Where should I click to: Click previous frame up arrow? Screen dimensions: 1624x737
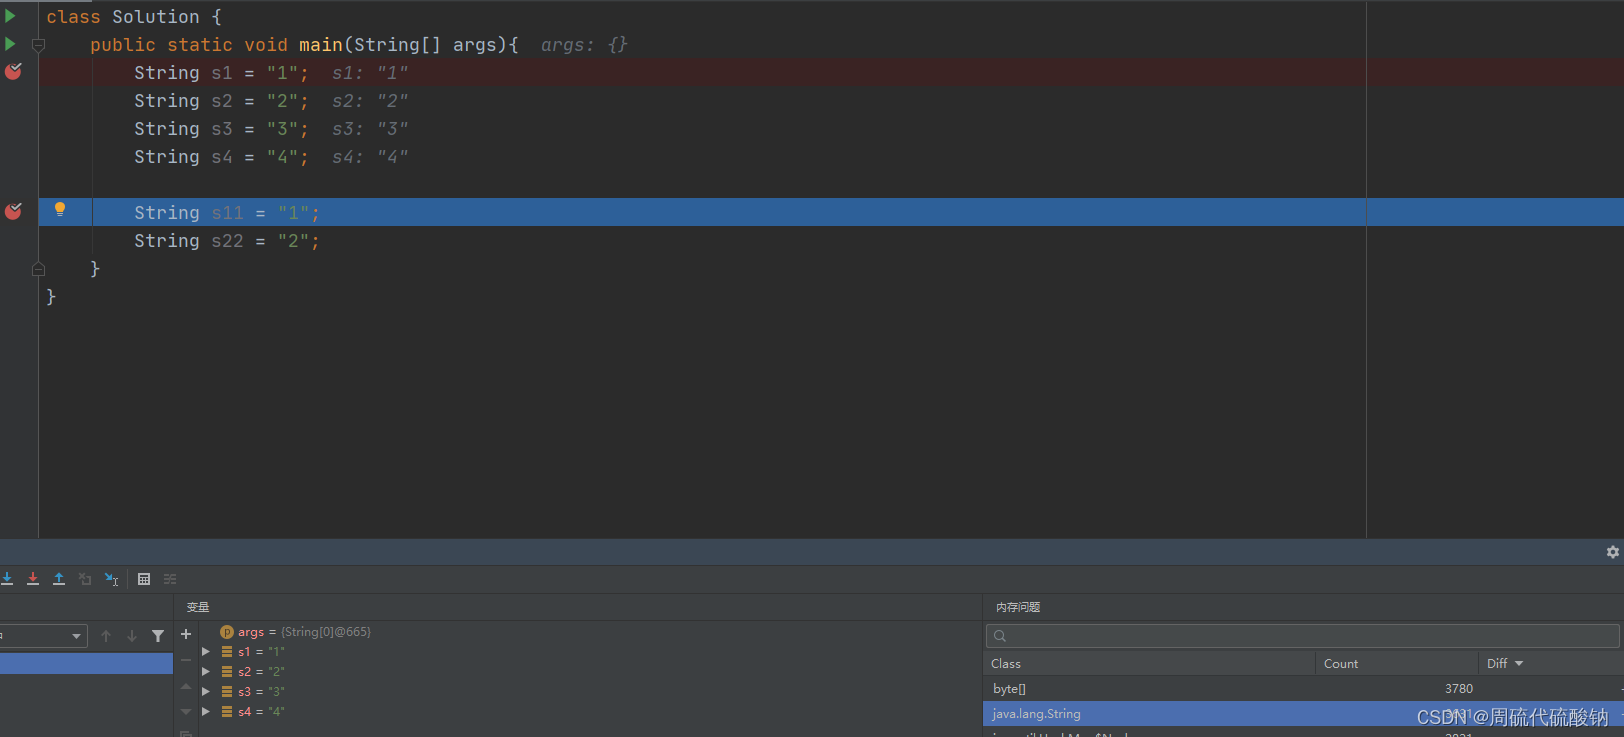(x=106, y=636)
